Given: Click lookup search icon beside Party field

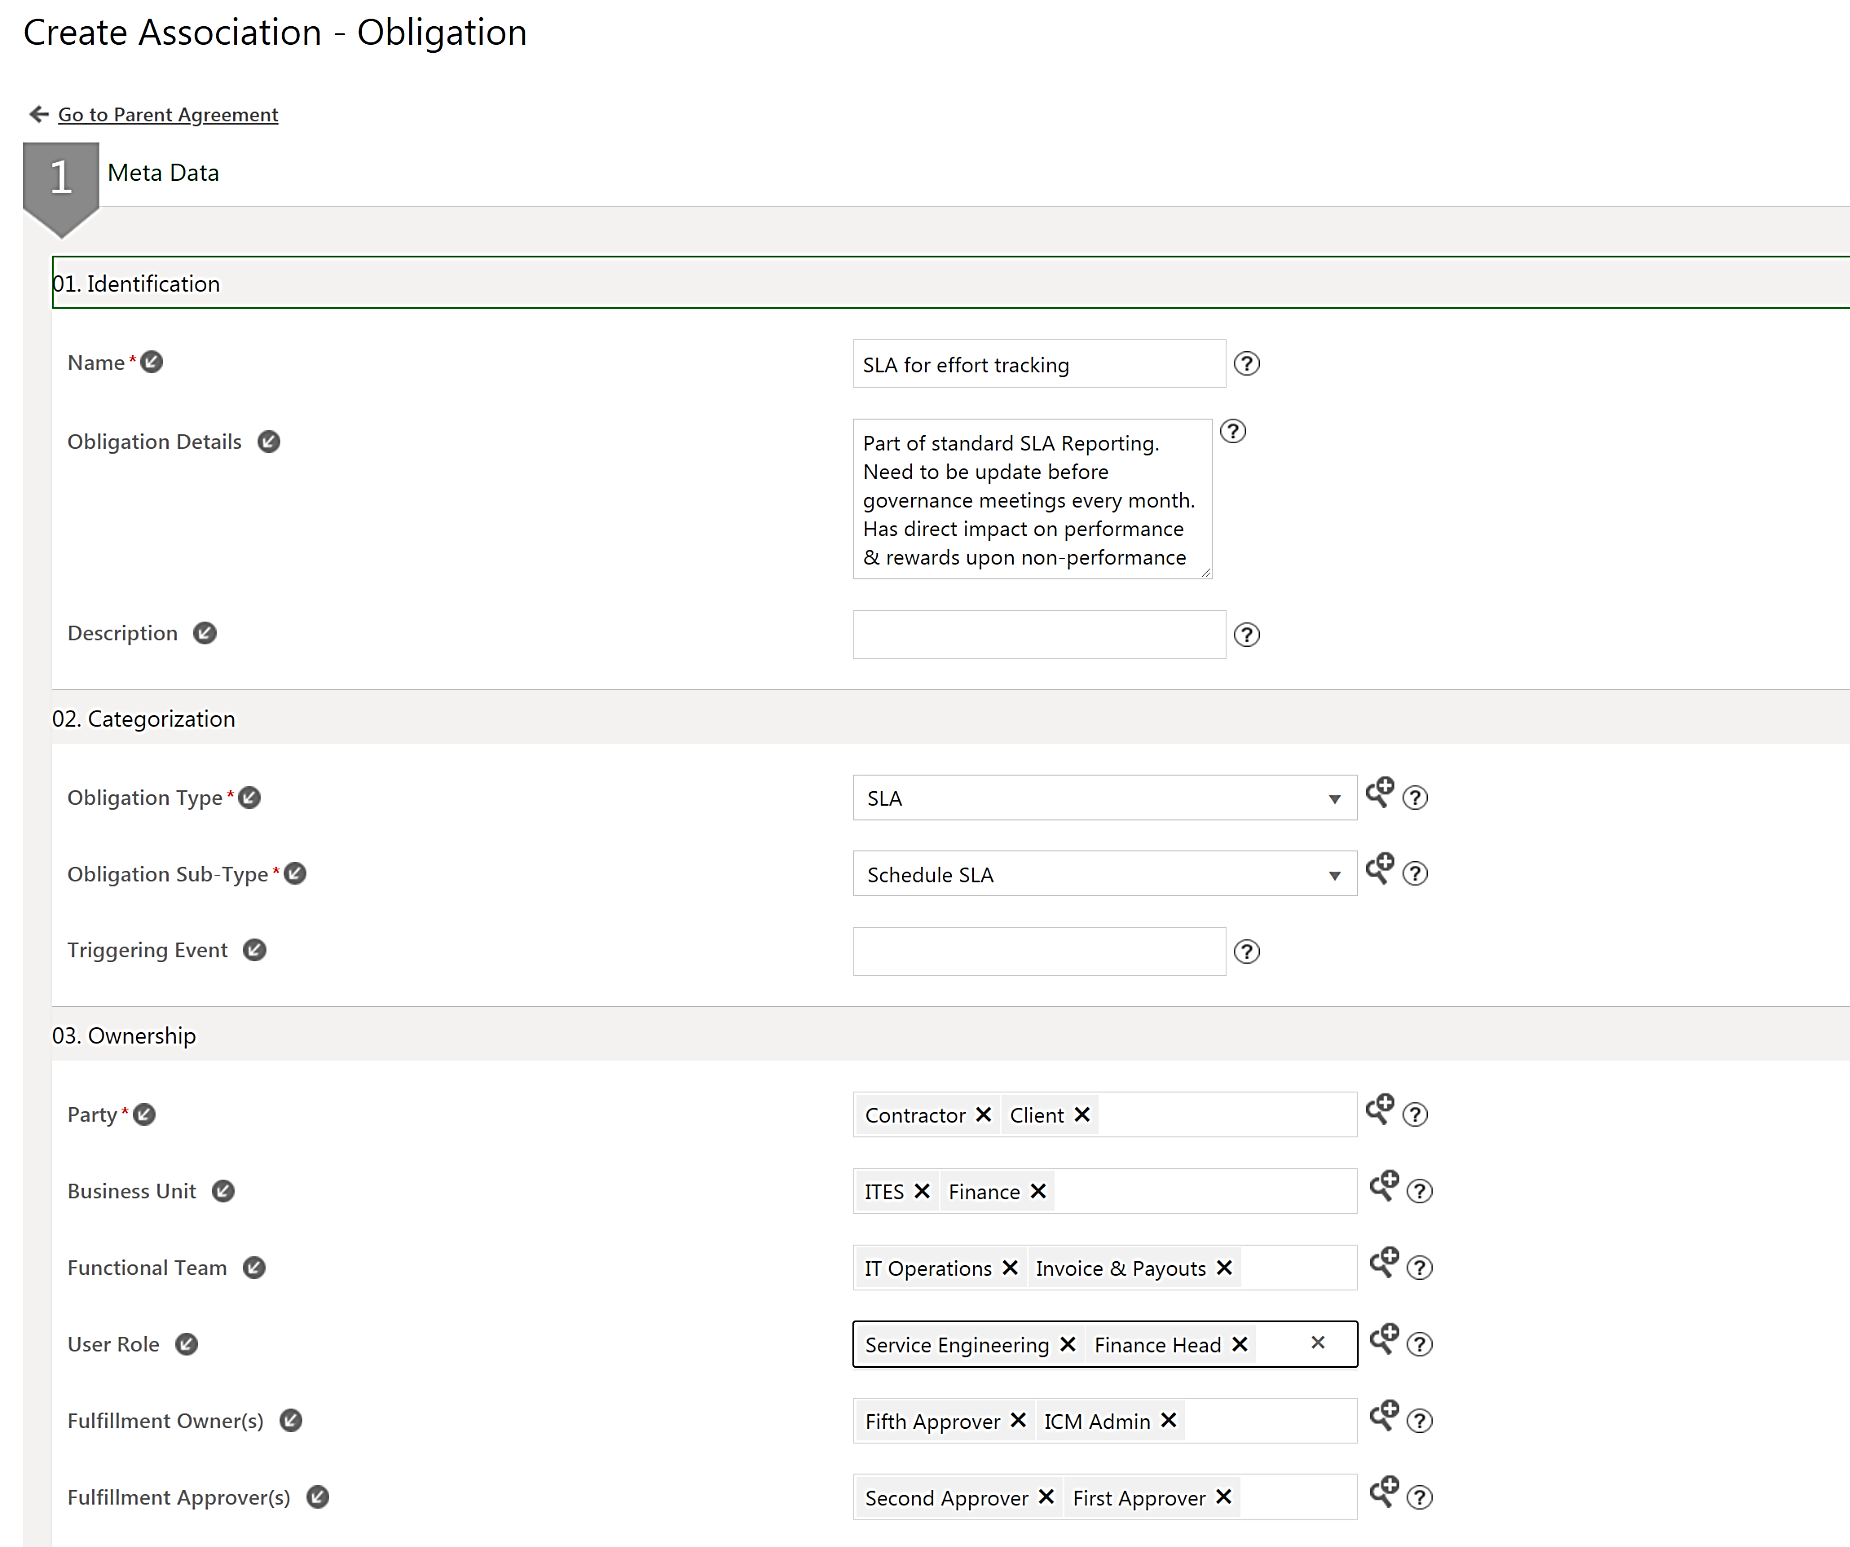Looking at the screenshot, I should click(1380, 1109).
